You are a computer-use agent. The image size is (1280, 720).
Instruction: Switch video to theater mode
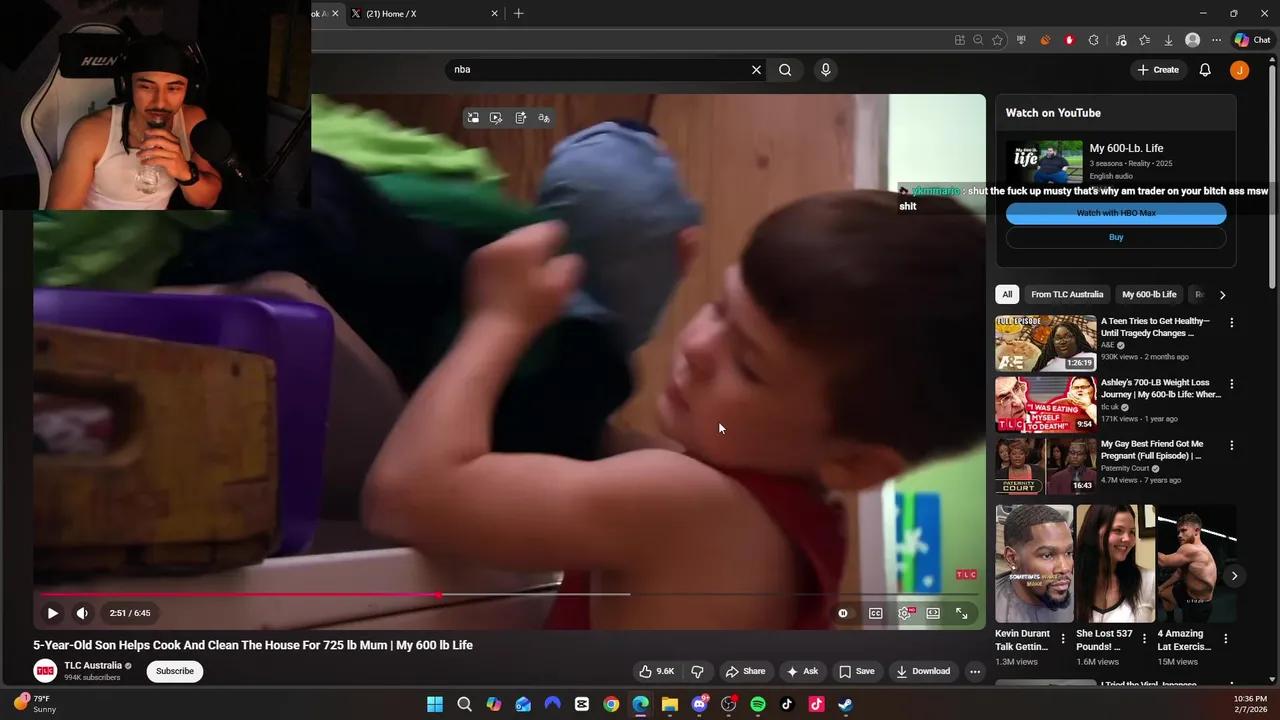click(933, 613)
